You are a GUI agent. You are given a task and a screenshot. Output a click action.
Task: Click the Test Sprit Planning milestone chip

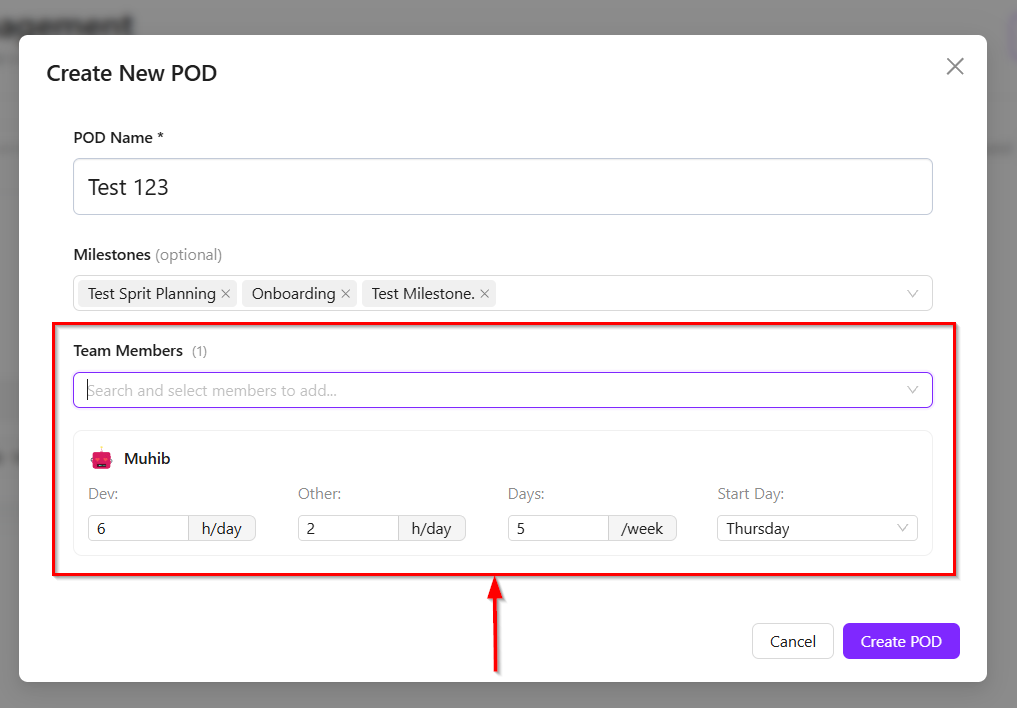point(151,294)
